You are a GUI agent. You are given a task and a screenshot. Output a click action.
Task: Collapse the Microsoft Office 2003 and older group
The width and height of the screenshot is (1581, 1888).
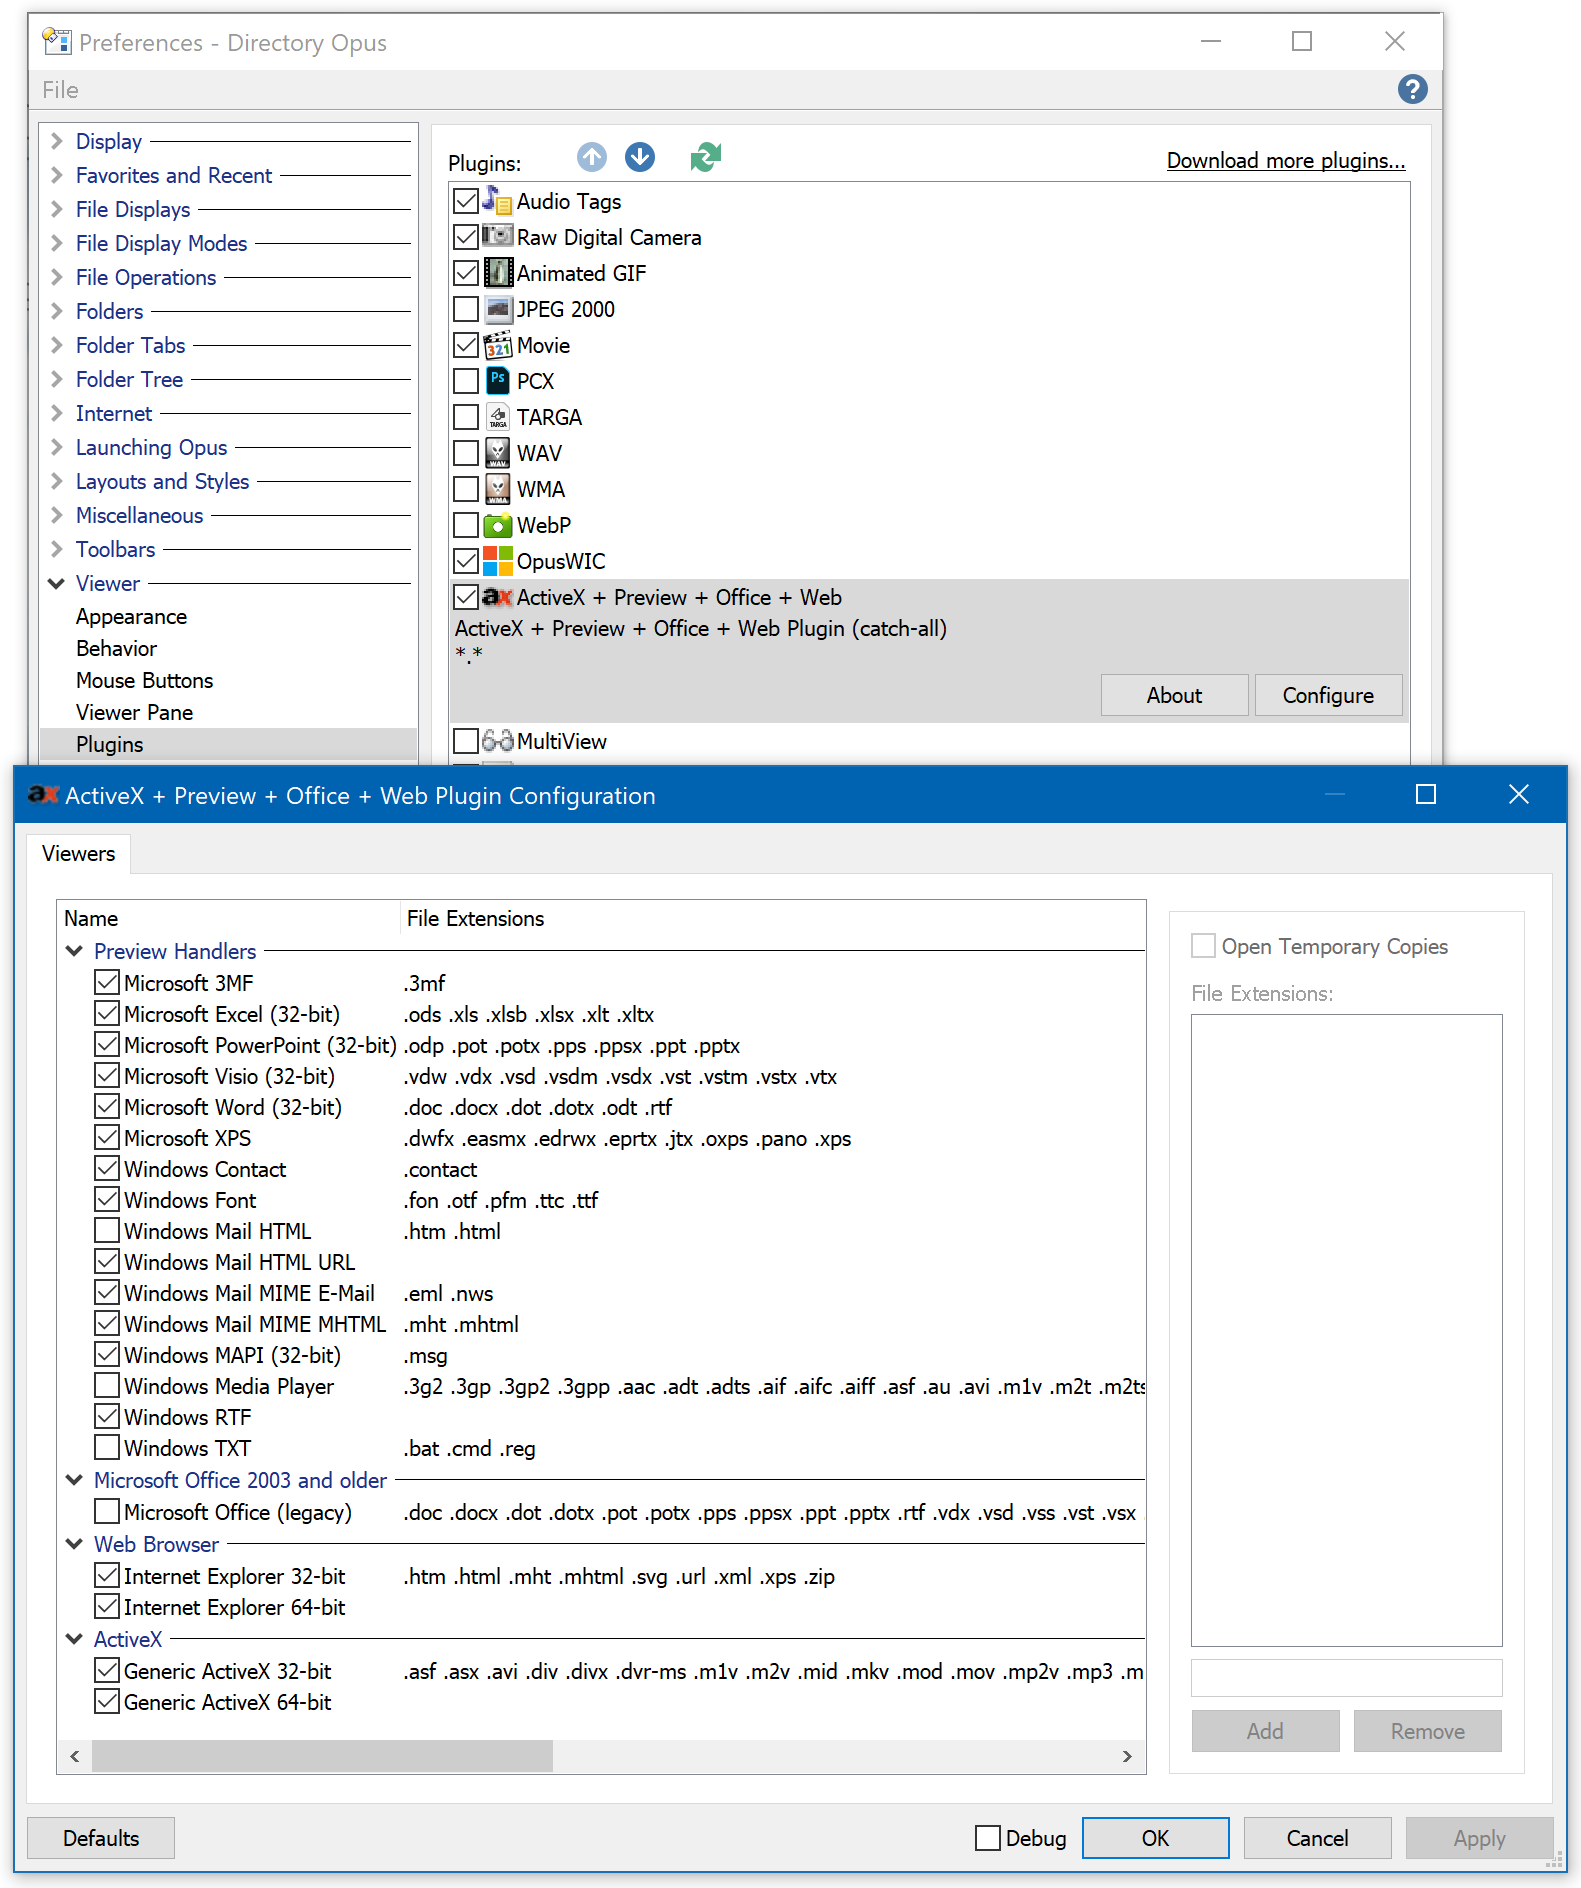pos(74,1480)
